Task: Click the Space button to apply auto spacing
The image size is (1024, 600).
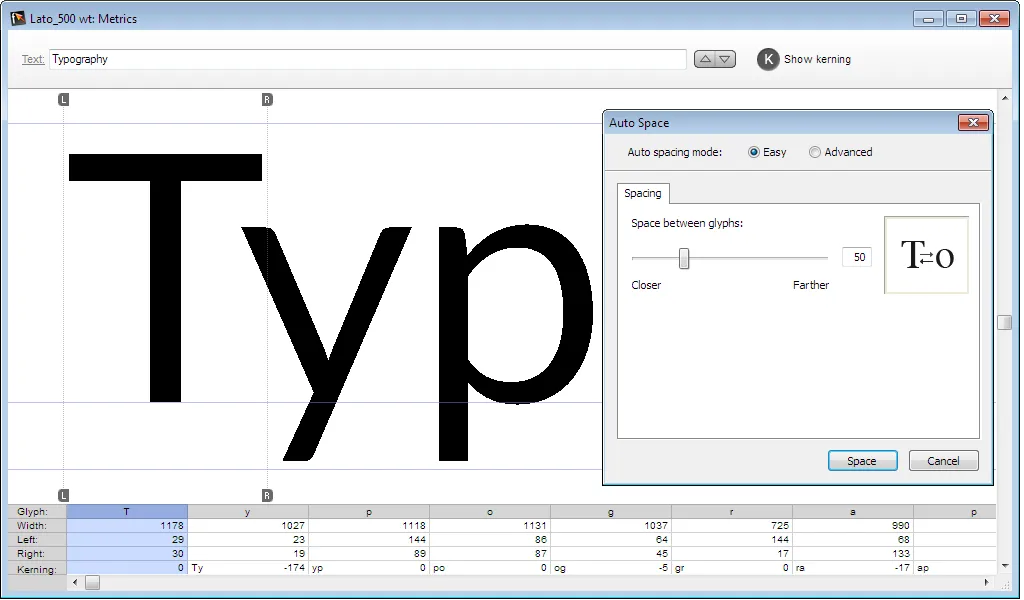Action: tap(862, 460)
